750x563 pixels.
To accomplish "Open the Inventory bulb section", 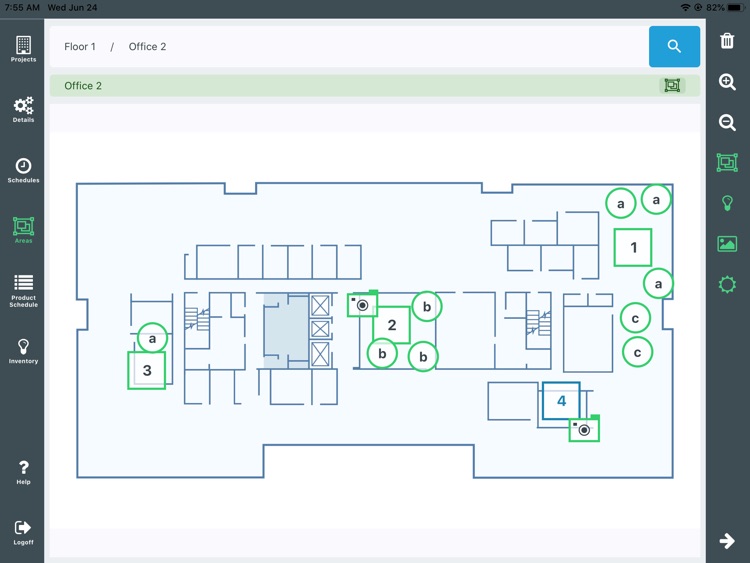I will pos(23,352).
